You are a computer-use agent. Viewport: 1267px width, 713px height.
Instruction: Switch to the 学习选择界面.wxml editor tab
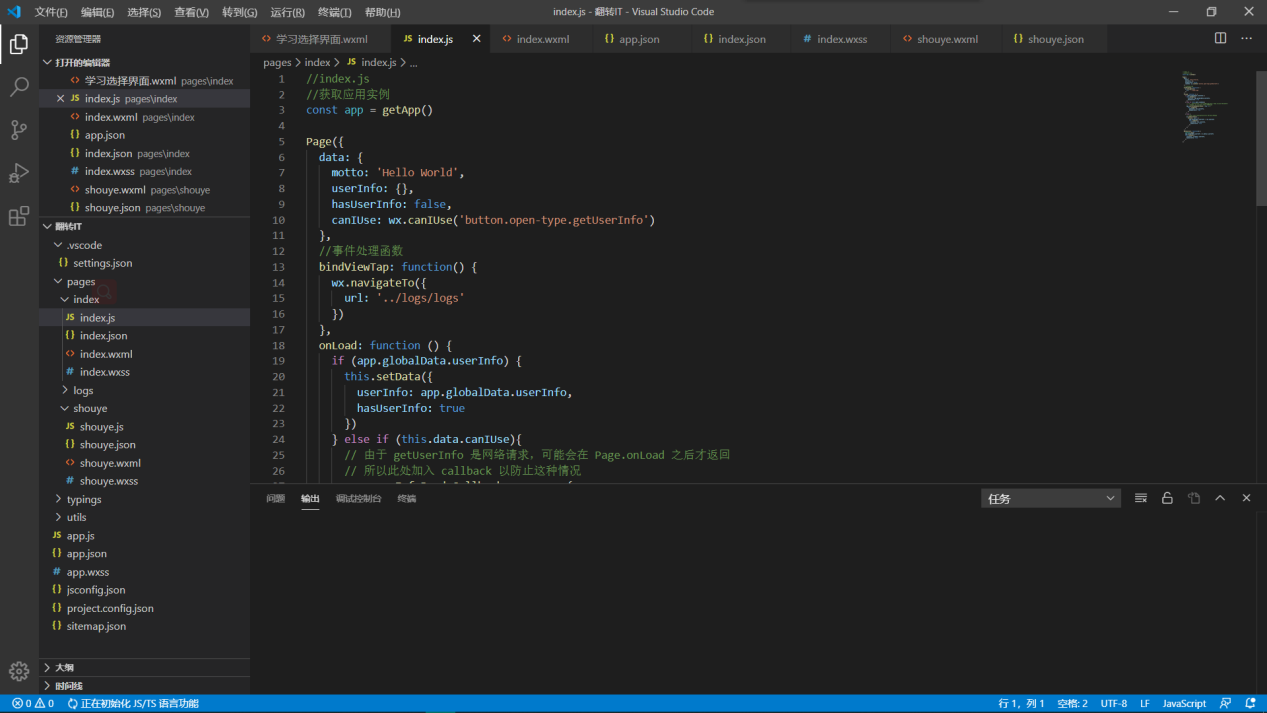coord(321,39)
